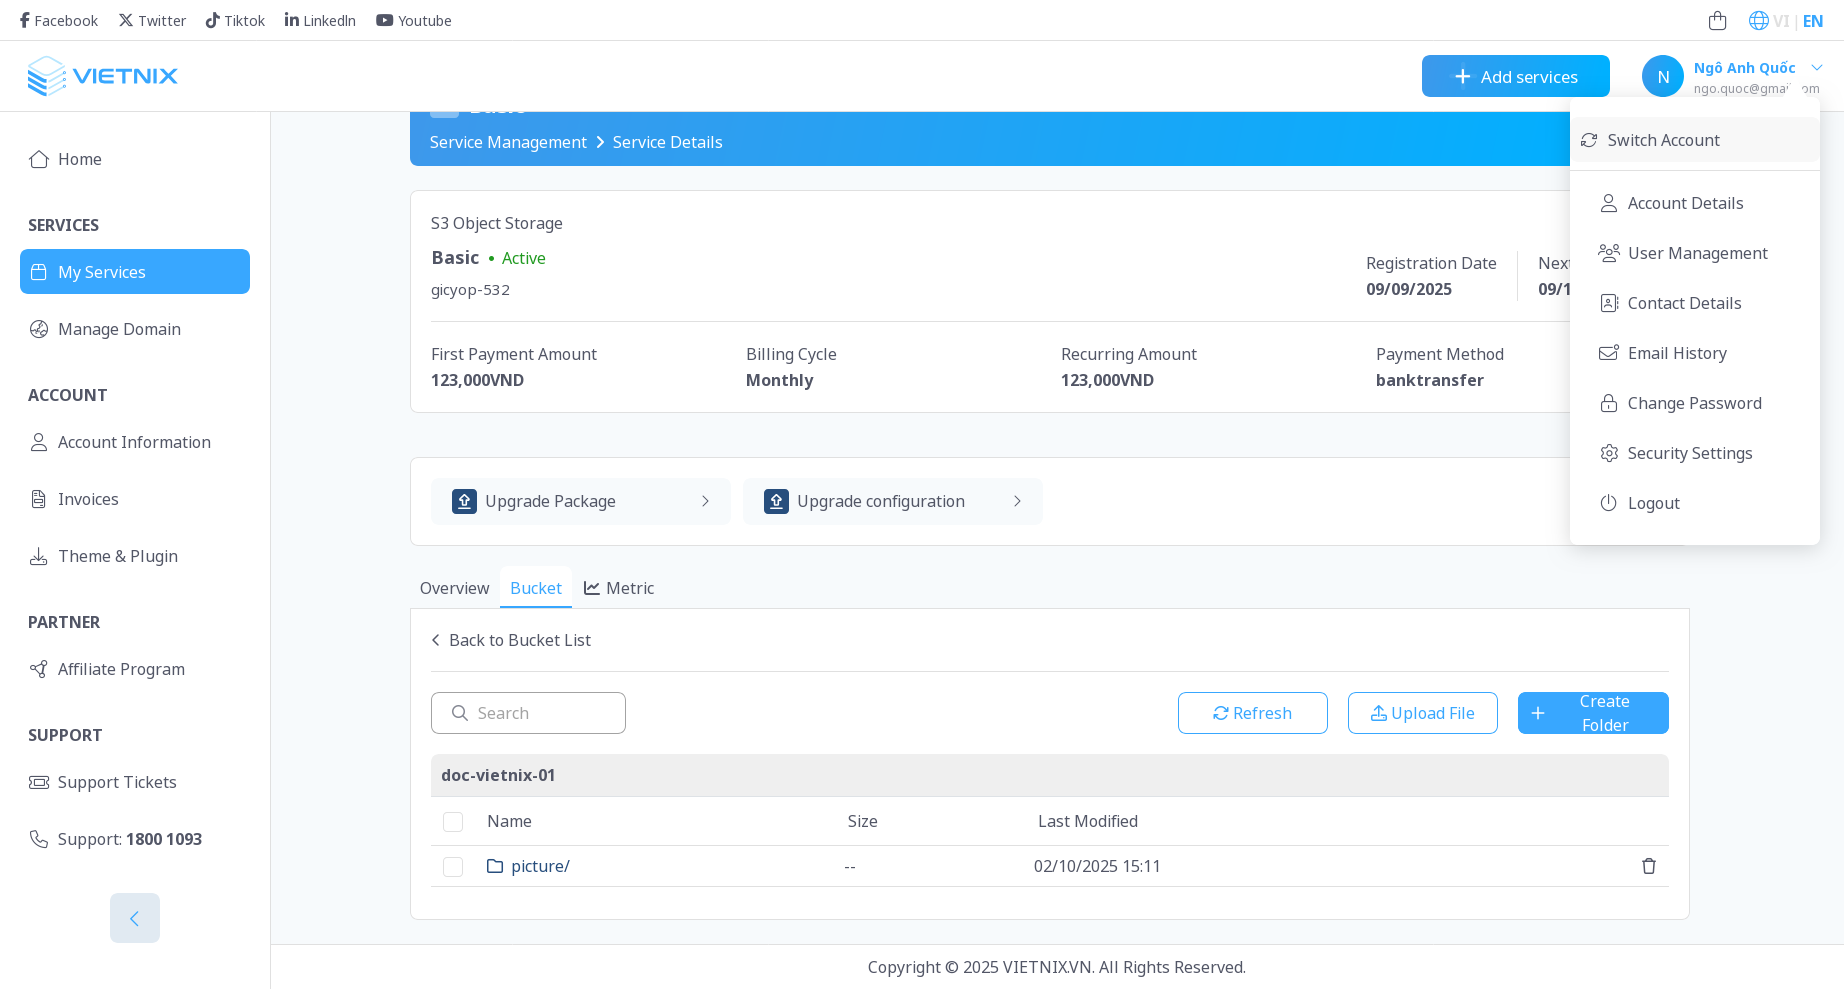
Task: Collapse sidebar with the left arrow button
Action: click(x=135, y=918)
